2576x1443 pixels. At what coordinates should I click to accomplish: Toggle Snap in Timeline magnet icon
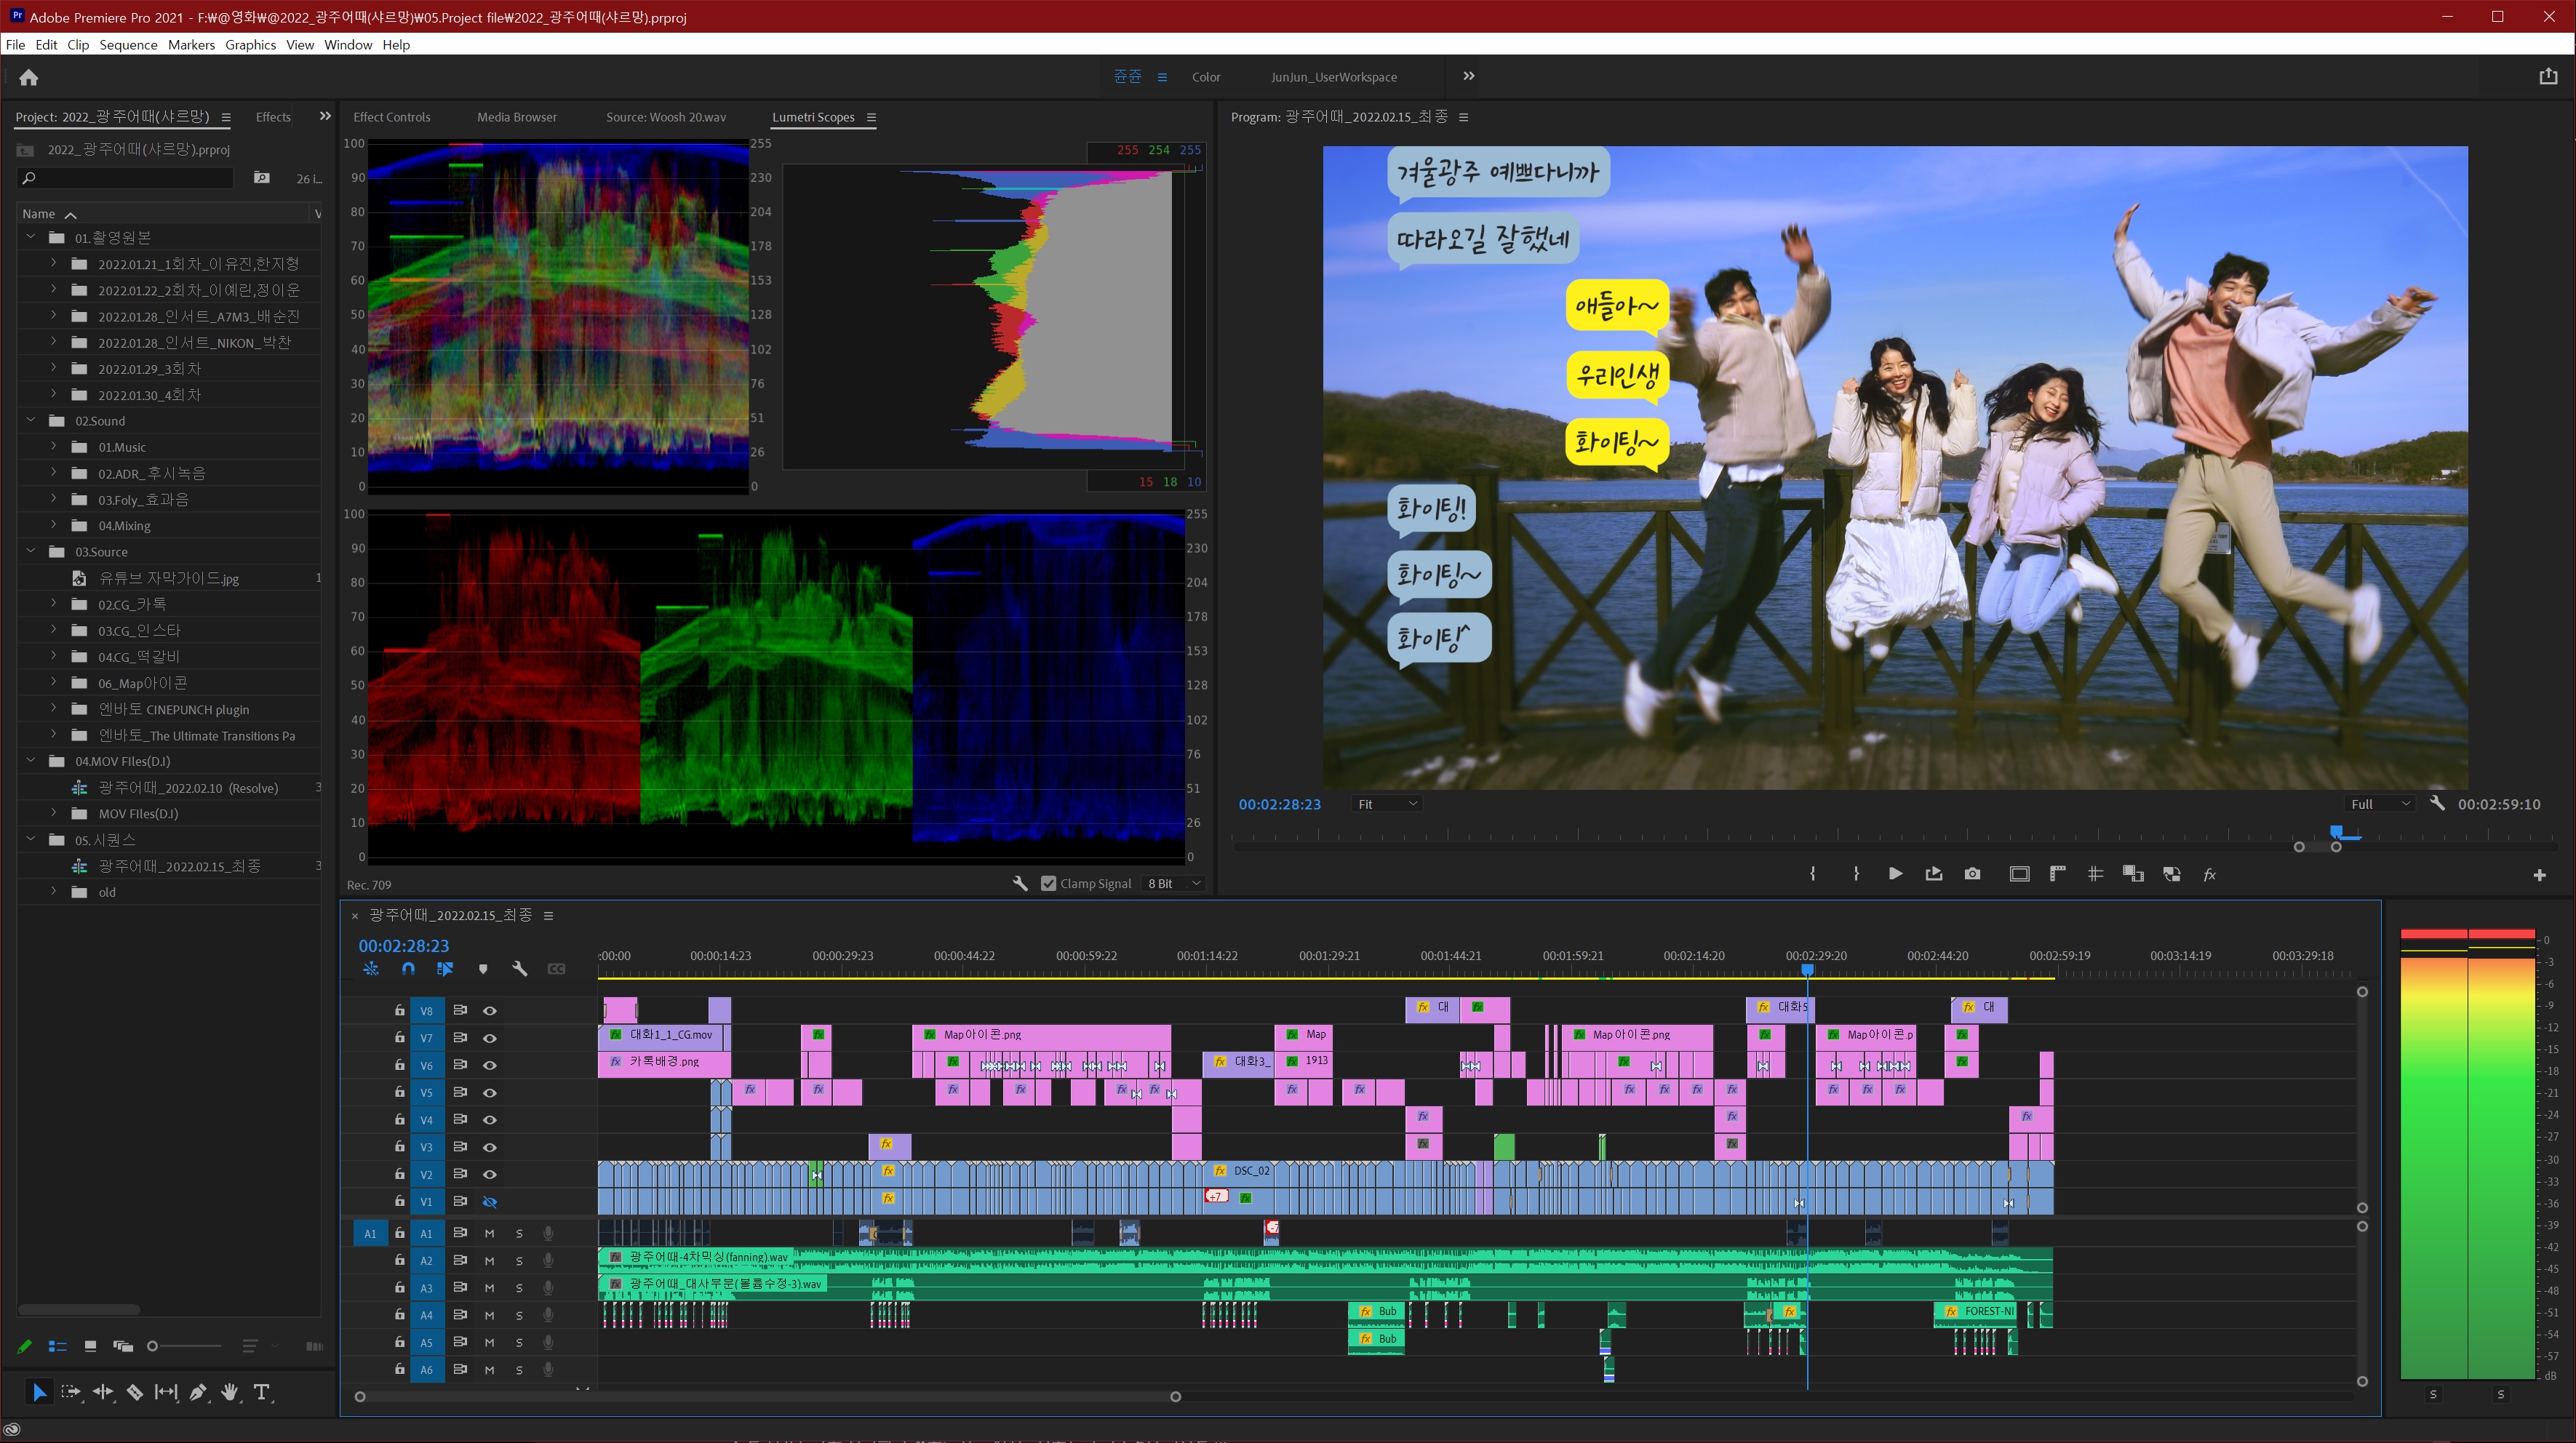(x=408, y=968)
